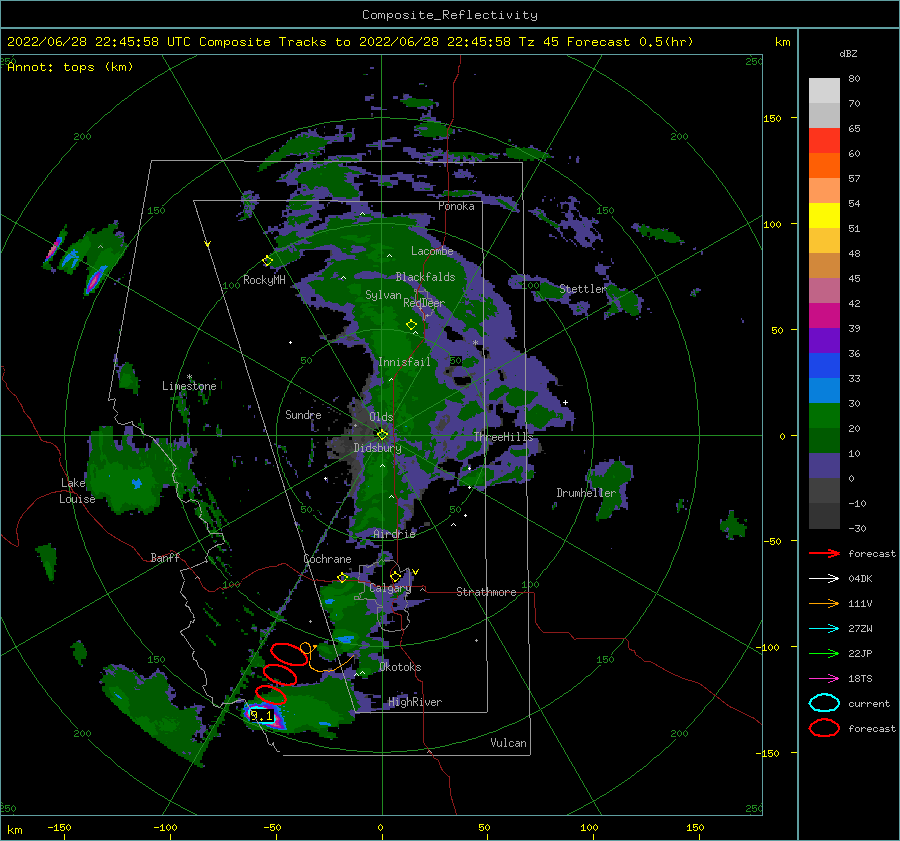This screenshot has width=900, height=841.
Task: Click the green 22JP arrow in legend
Action: [x=824, y=653]
